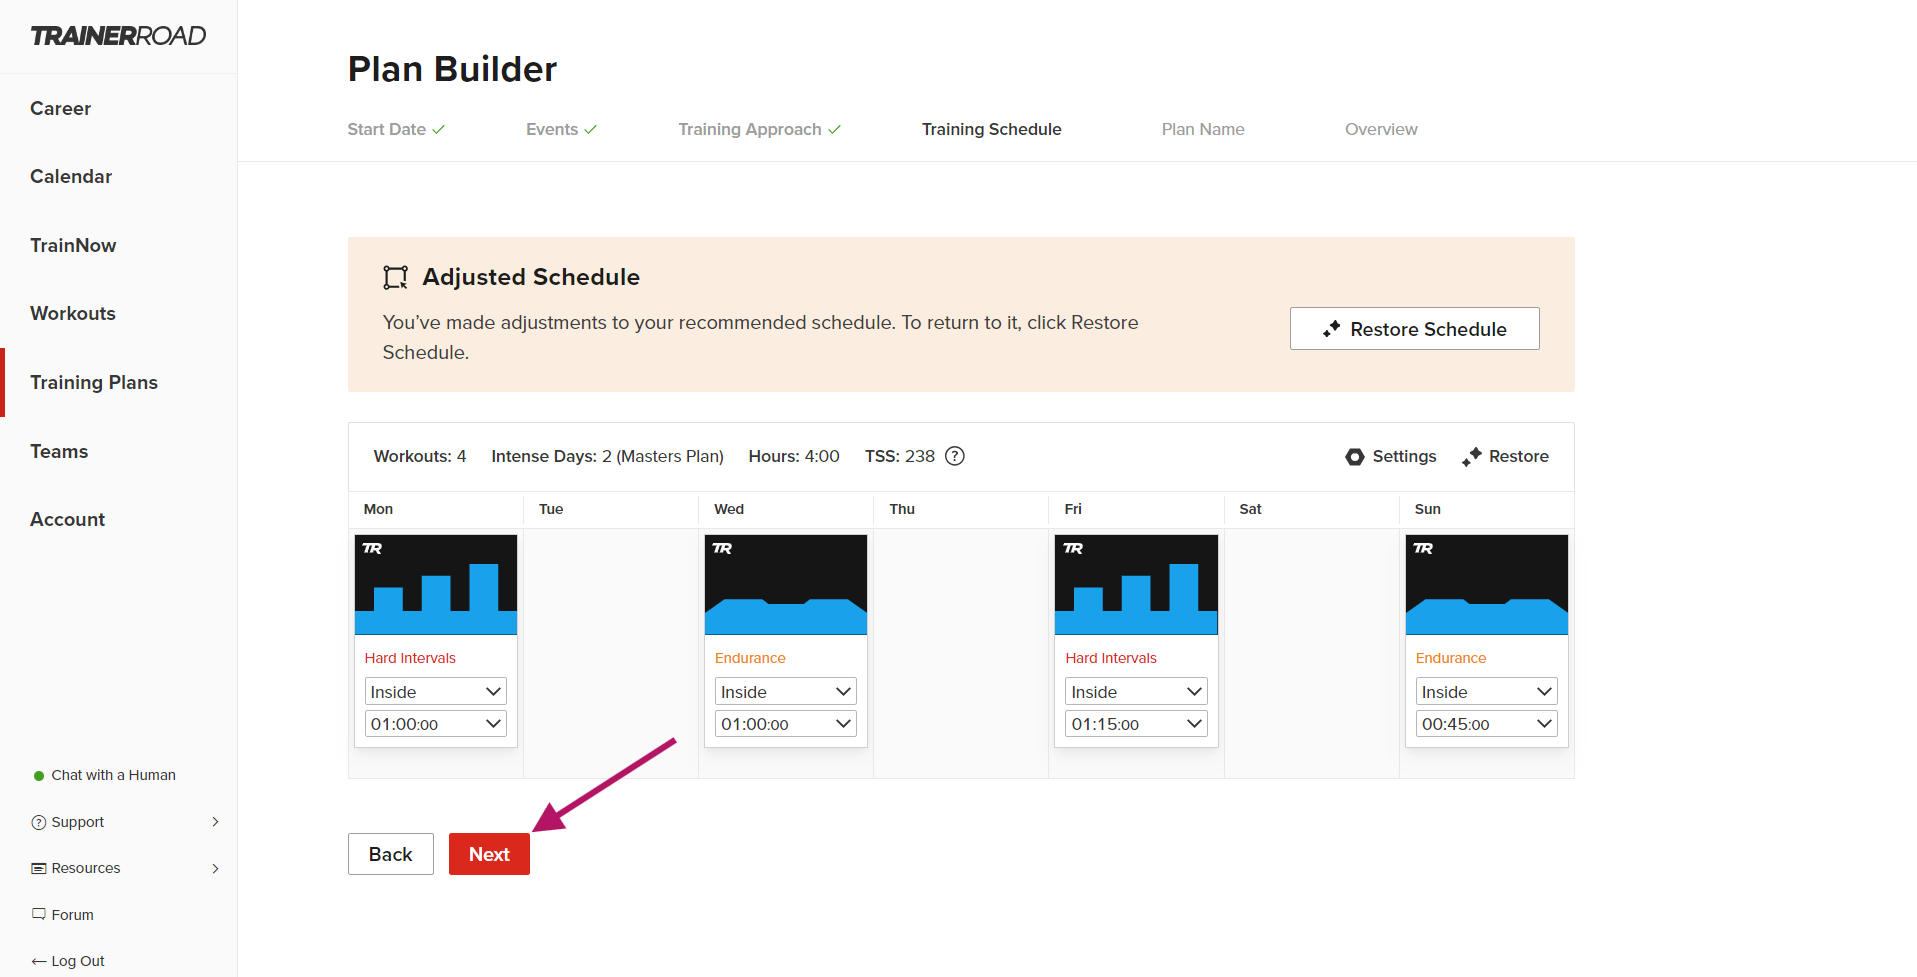This screenshot has width=1917, height=977.
Task: Open Sunday's Inside location dropdown
Action: [1487, 691]
